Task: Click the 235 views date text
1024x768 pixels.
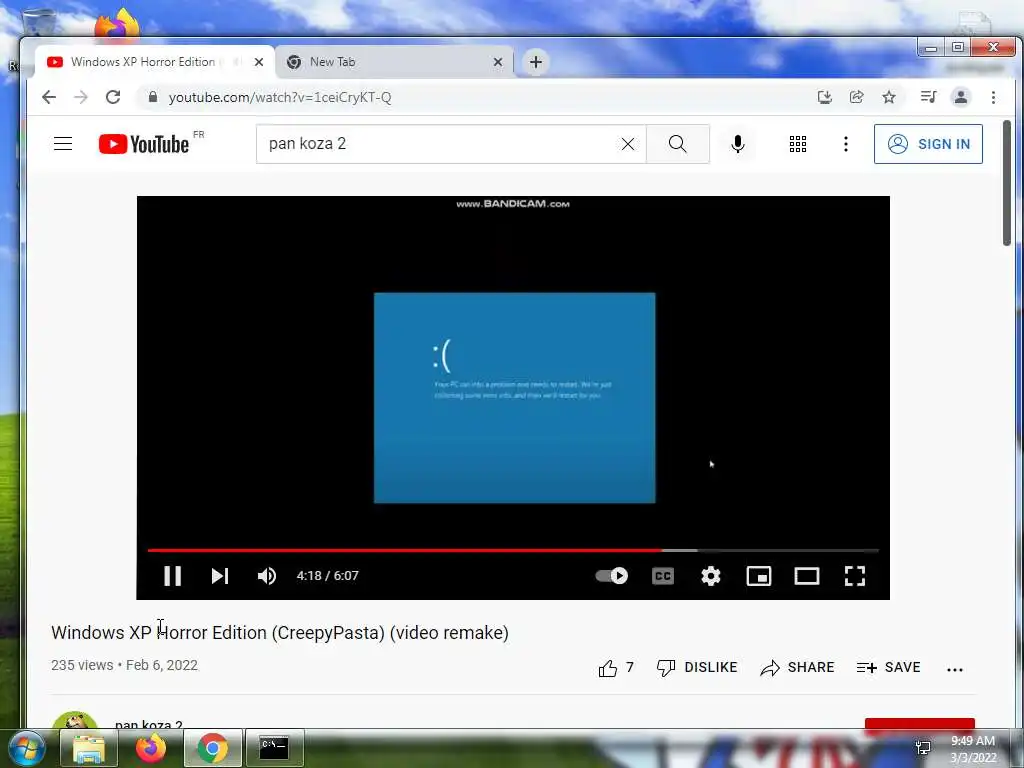Action: pos(124,665)
